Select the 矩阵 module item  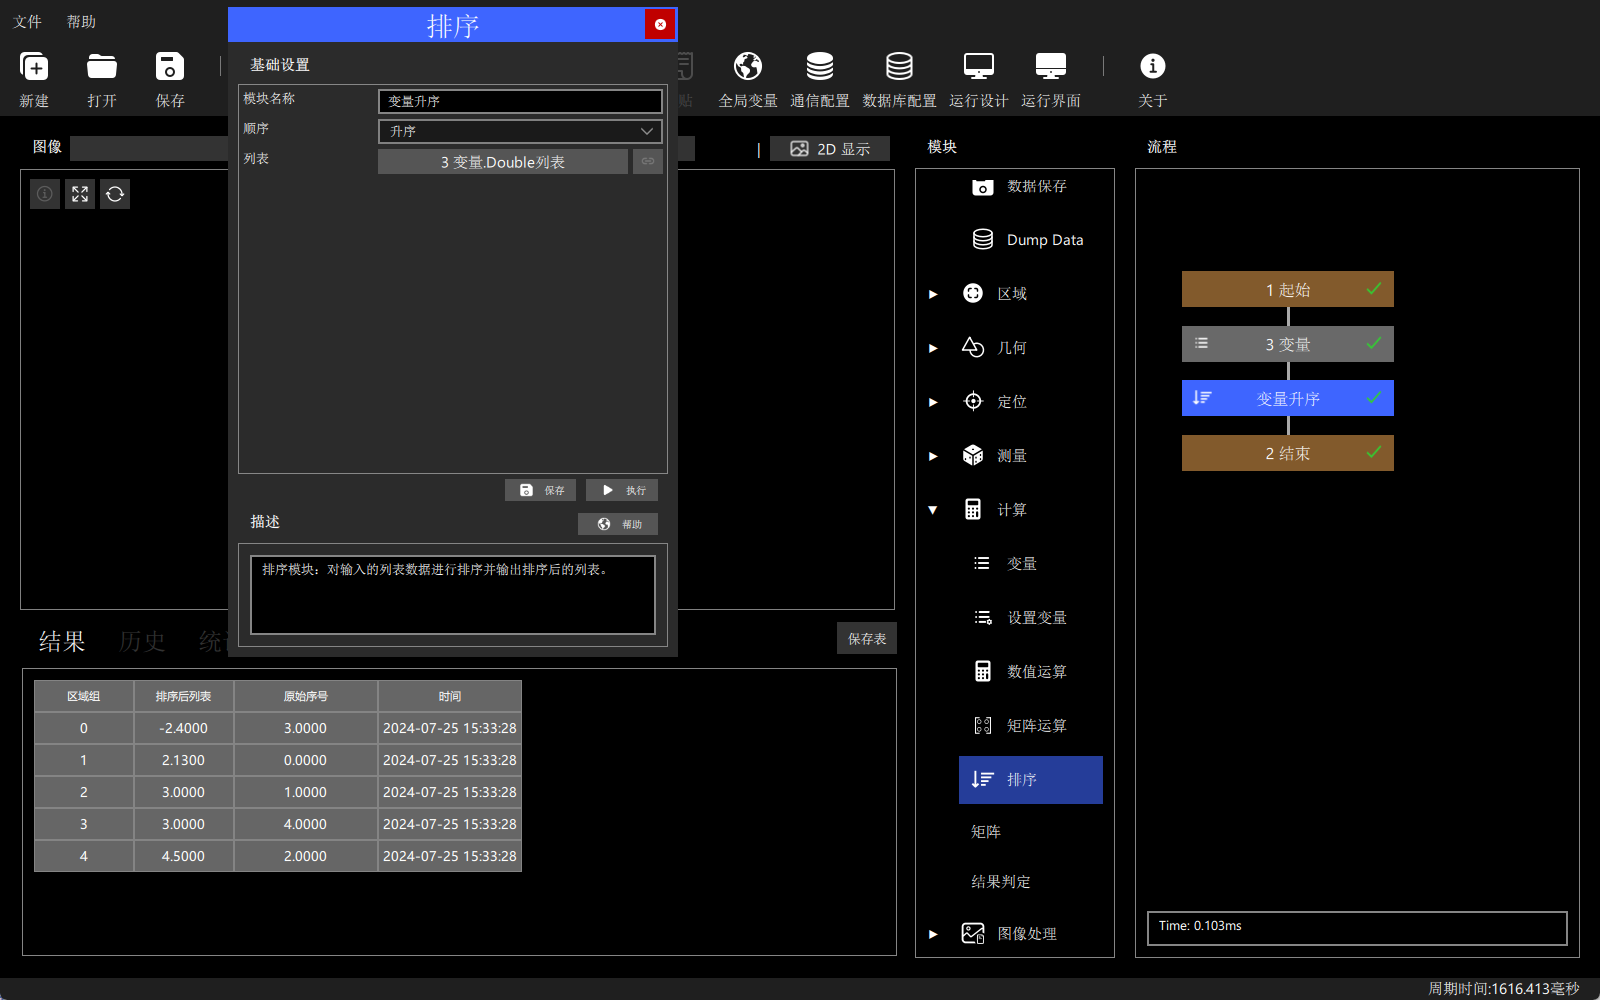click(986, 832)
